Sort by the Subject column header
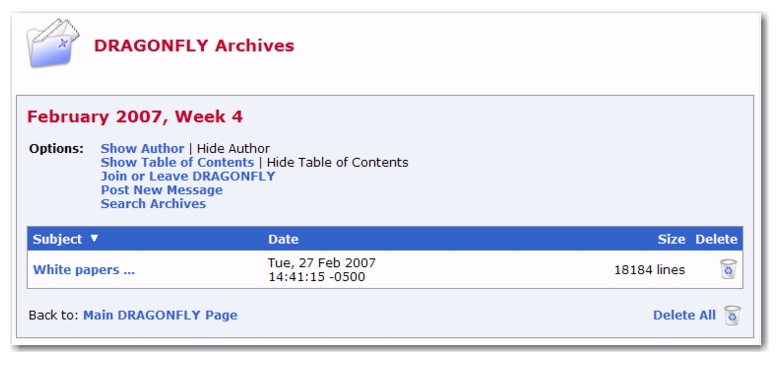 pos(57,239)
